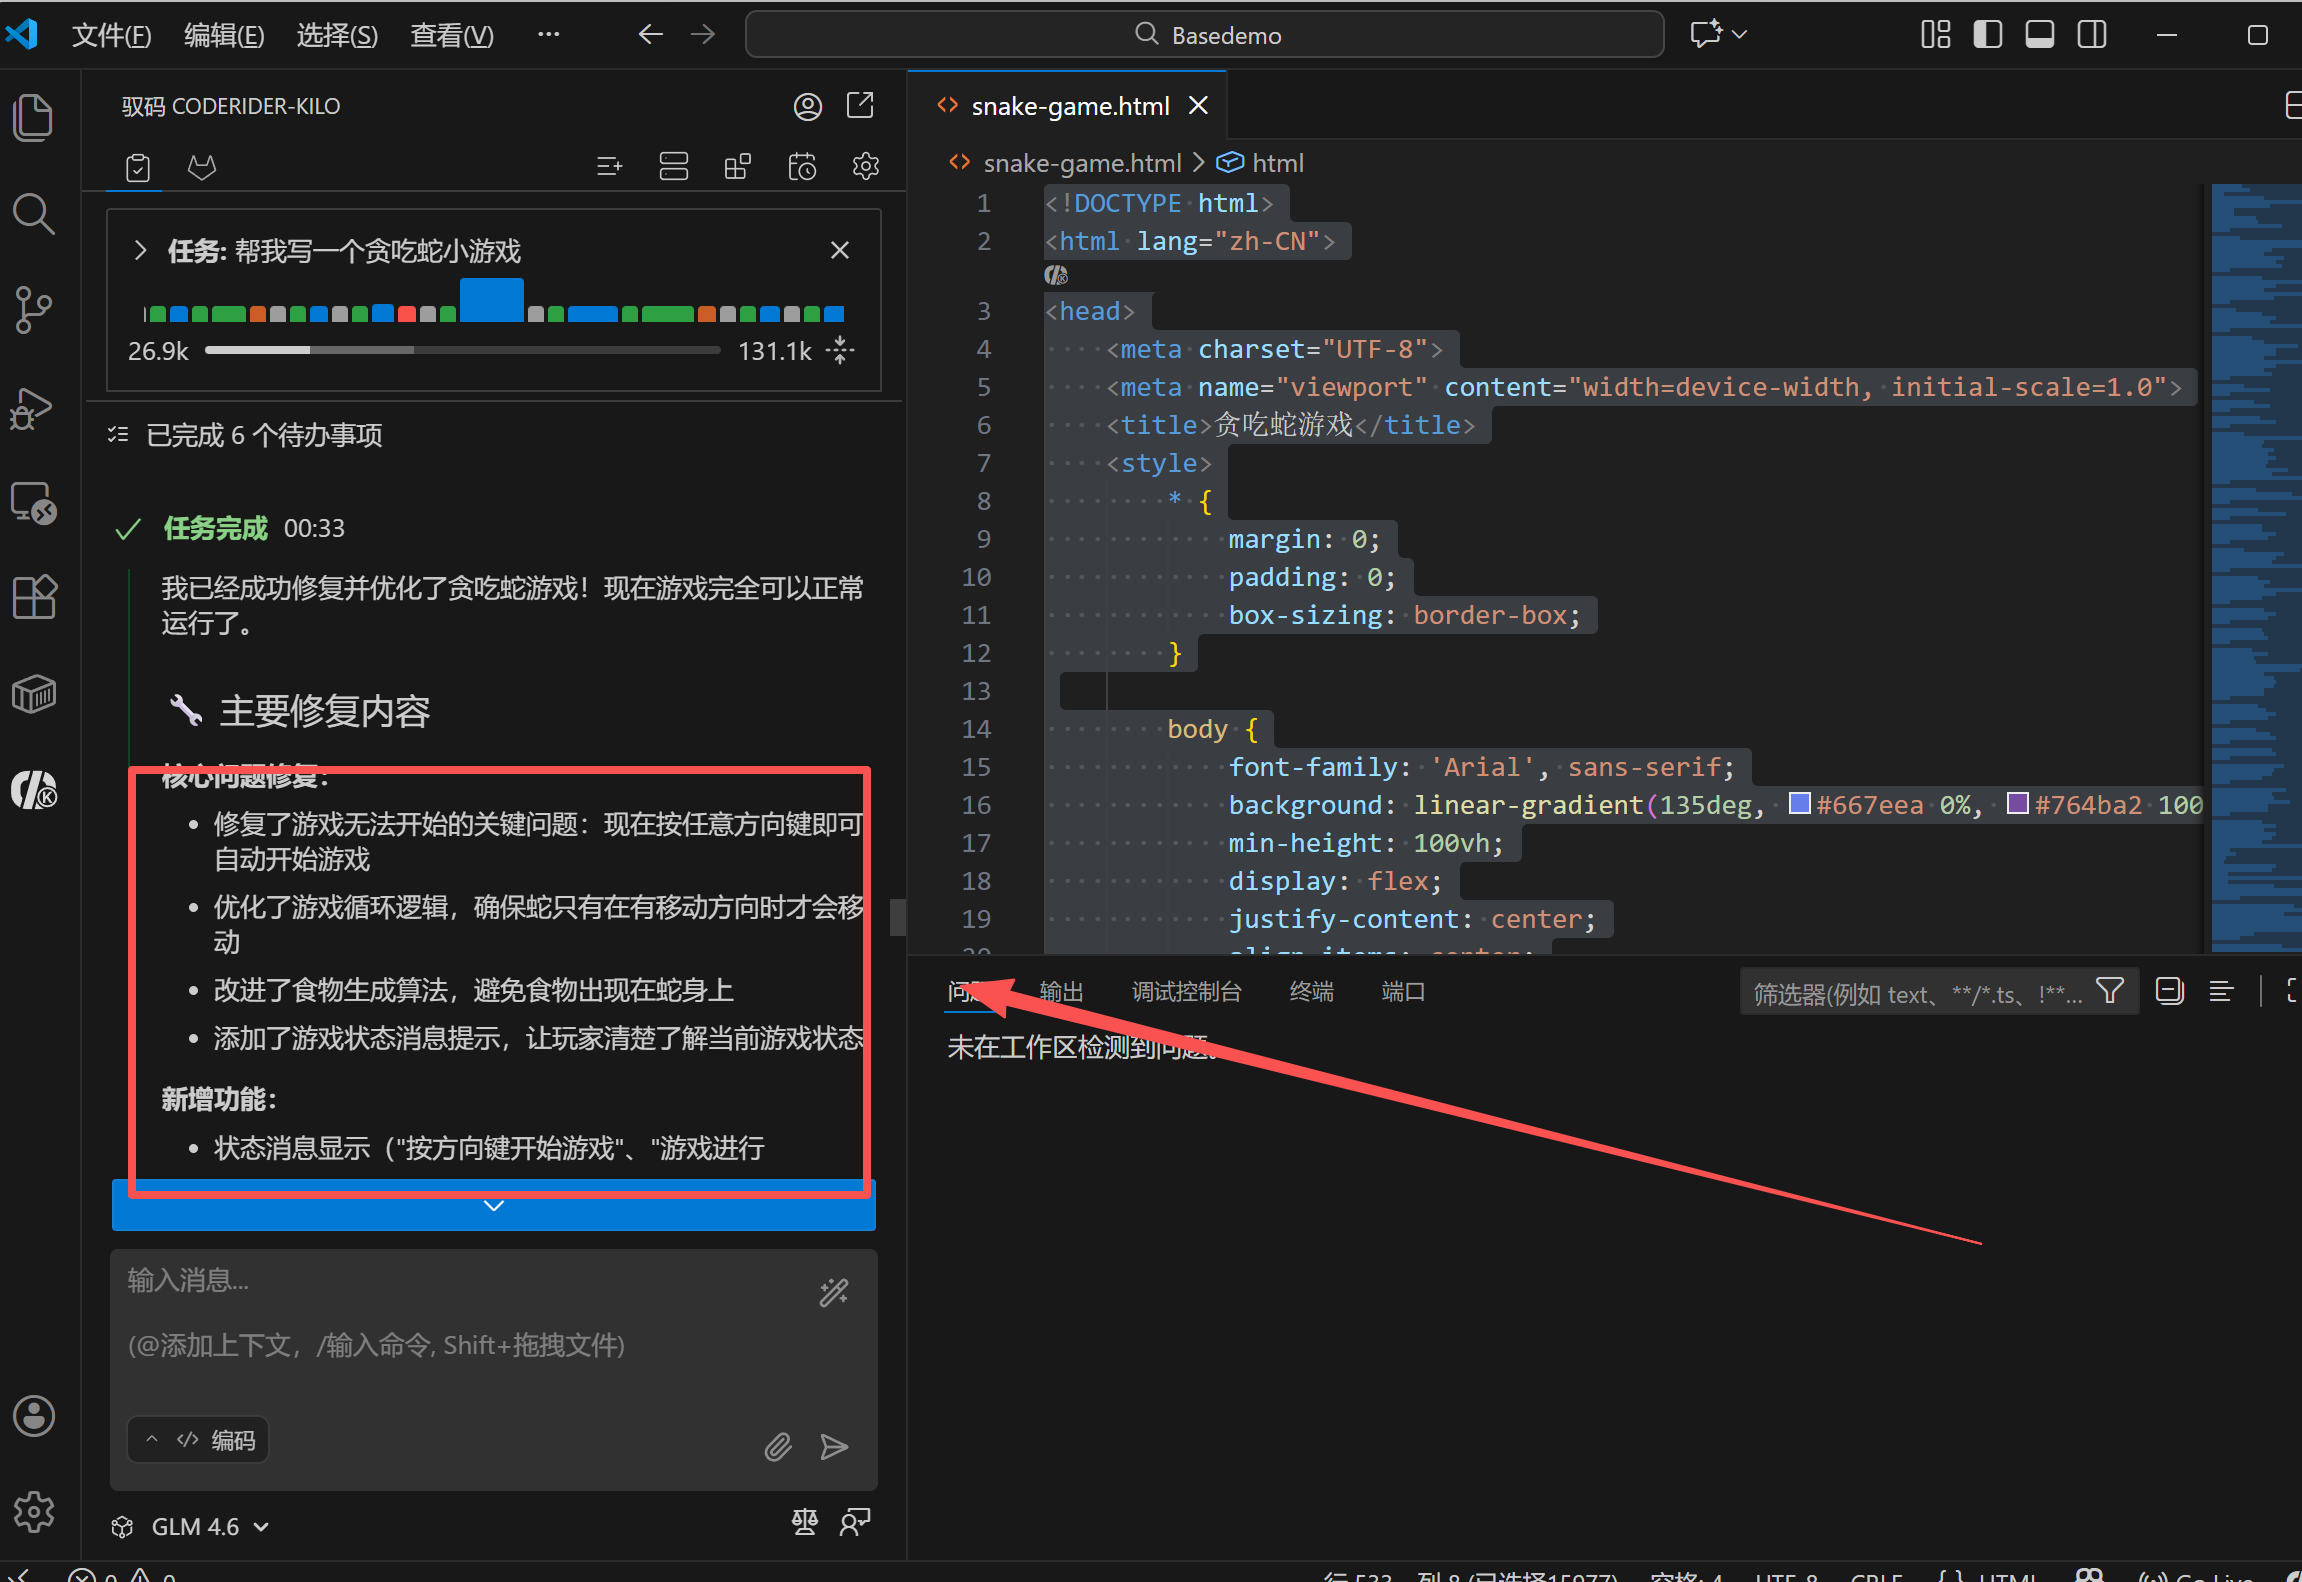Open the Extensions view in activity bar
This screenshot has width=2302, height=1582.
tap(33, 597)
